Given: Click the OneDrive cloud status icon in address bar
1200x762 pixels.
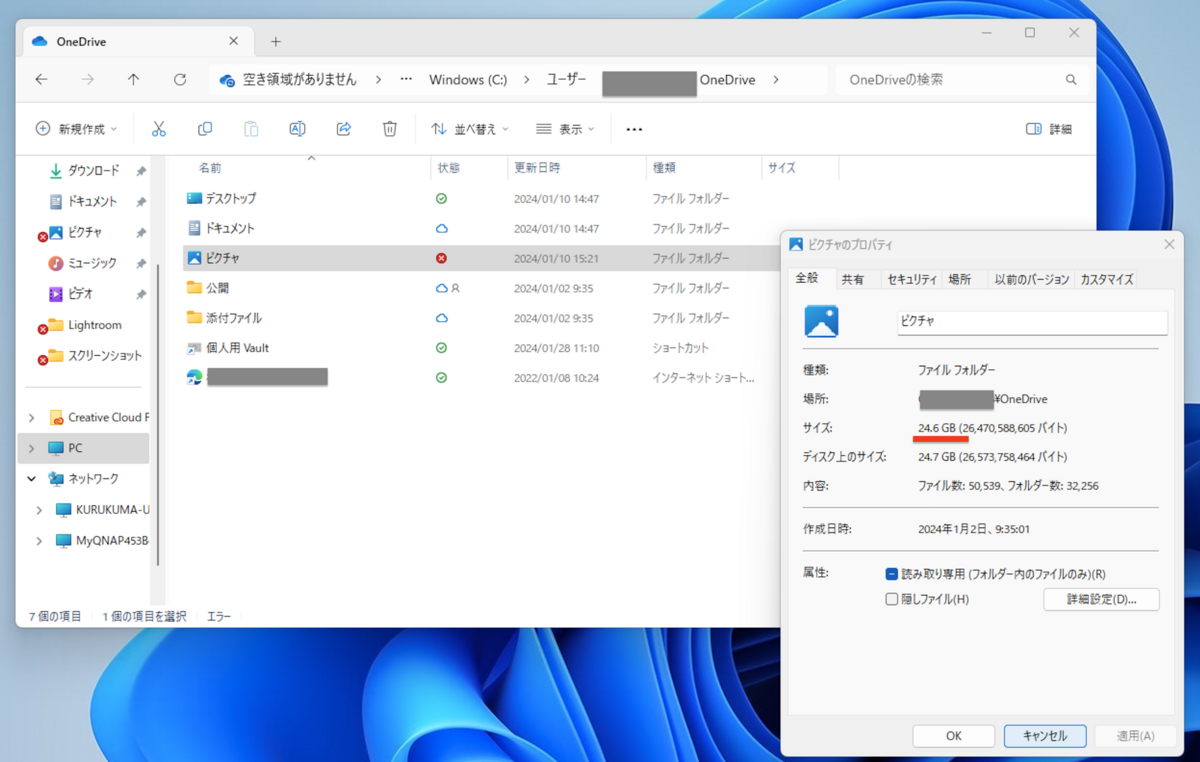Looking at the screenshot, I should 227,80.
